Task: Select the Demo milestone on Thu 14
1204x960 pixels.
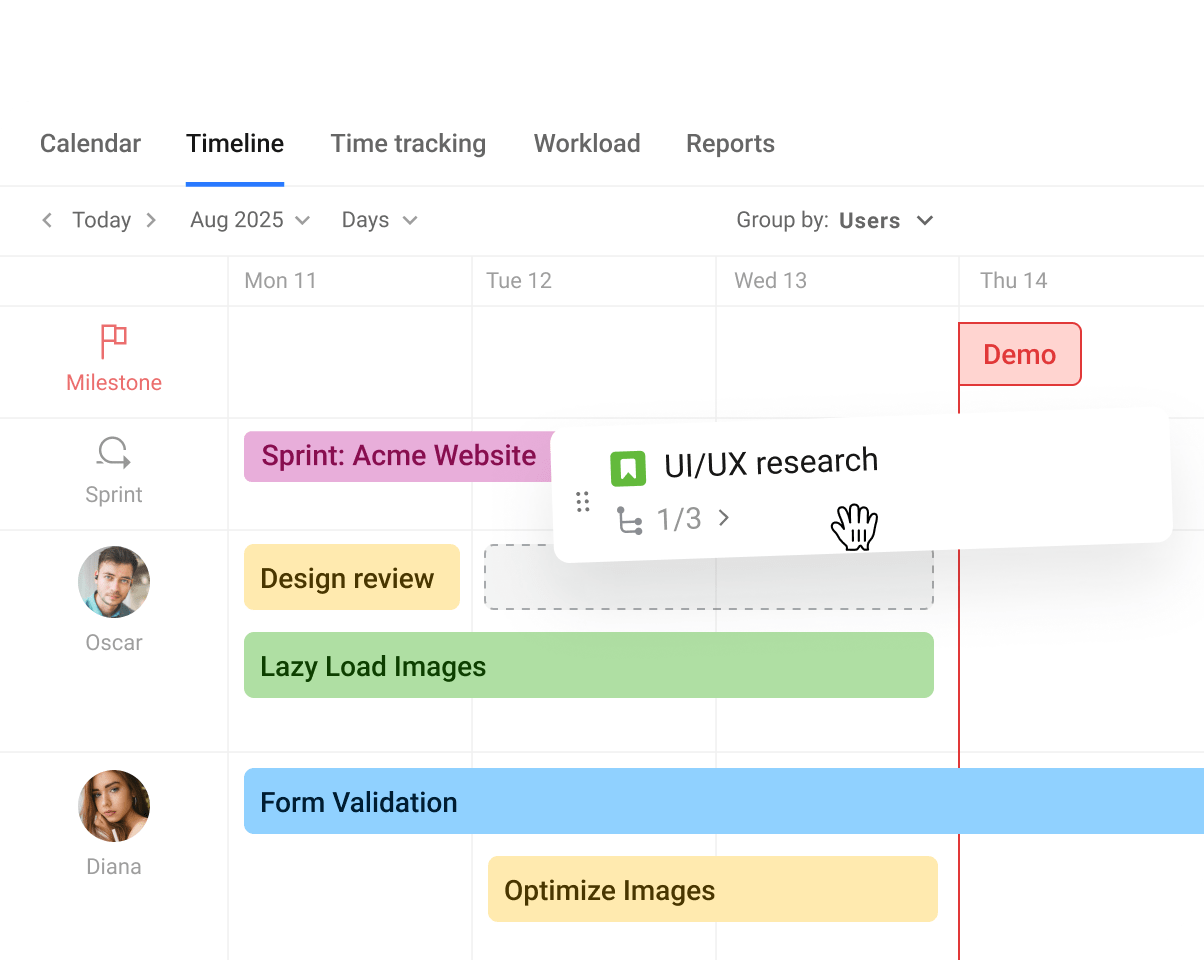Action: coord(1020,354)
